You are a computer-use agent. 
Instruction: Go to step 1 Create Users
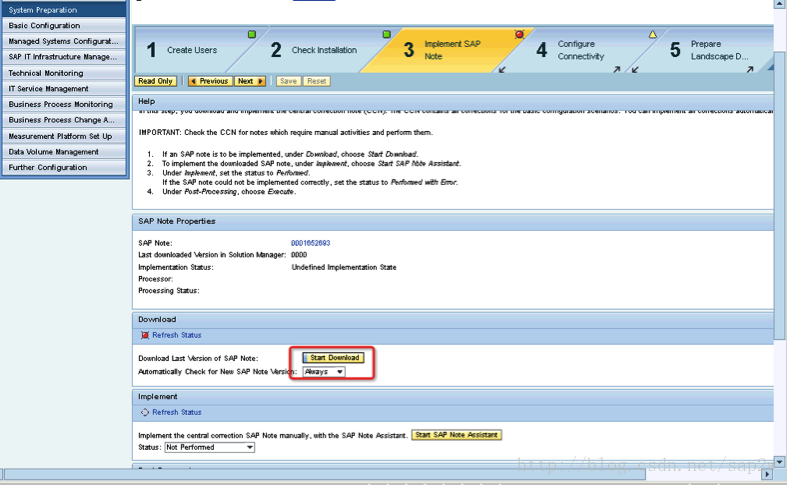[191, 50]
